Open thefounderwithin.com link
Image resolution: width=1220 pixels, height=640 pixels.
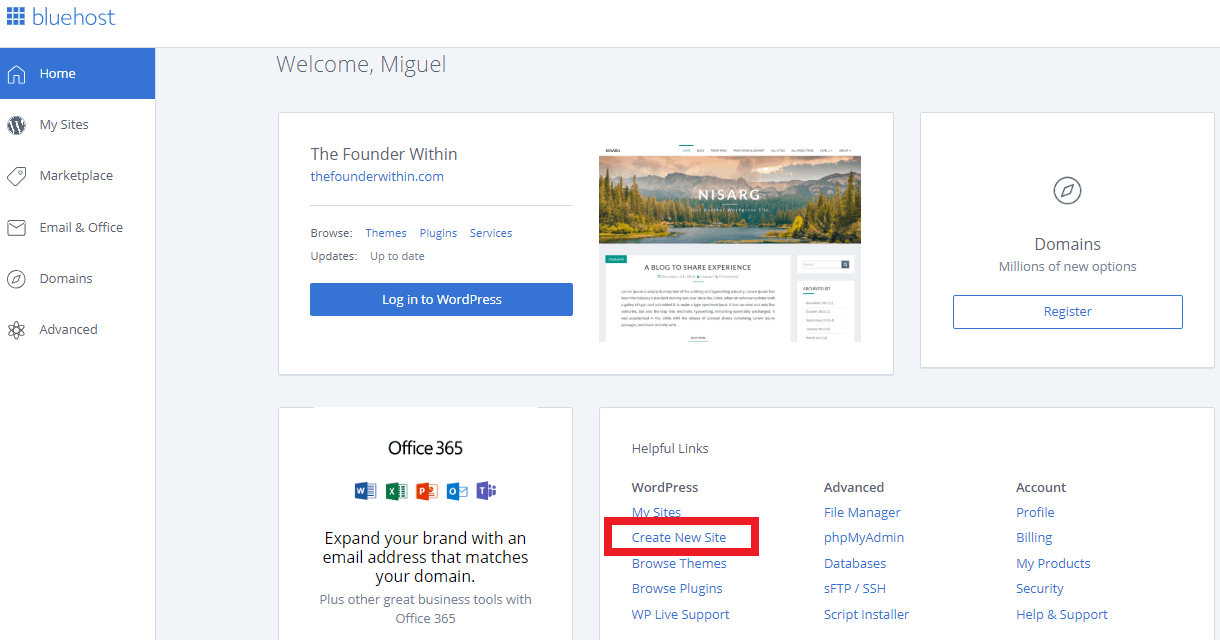click(x=377, y=176)
